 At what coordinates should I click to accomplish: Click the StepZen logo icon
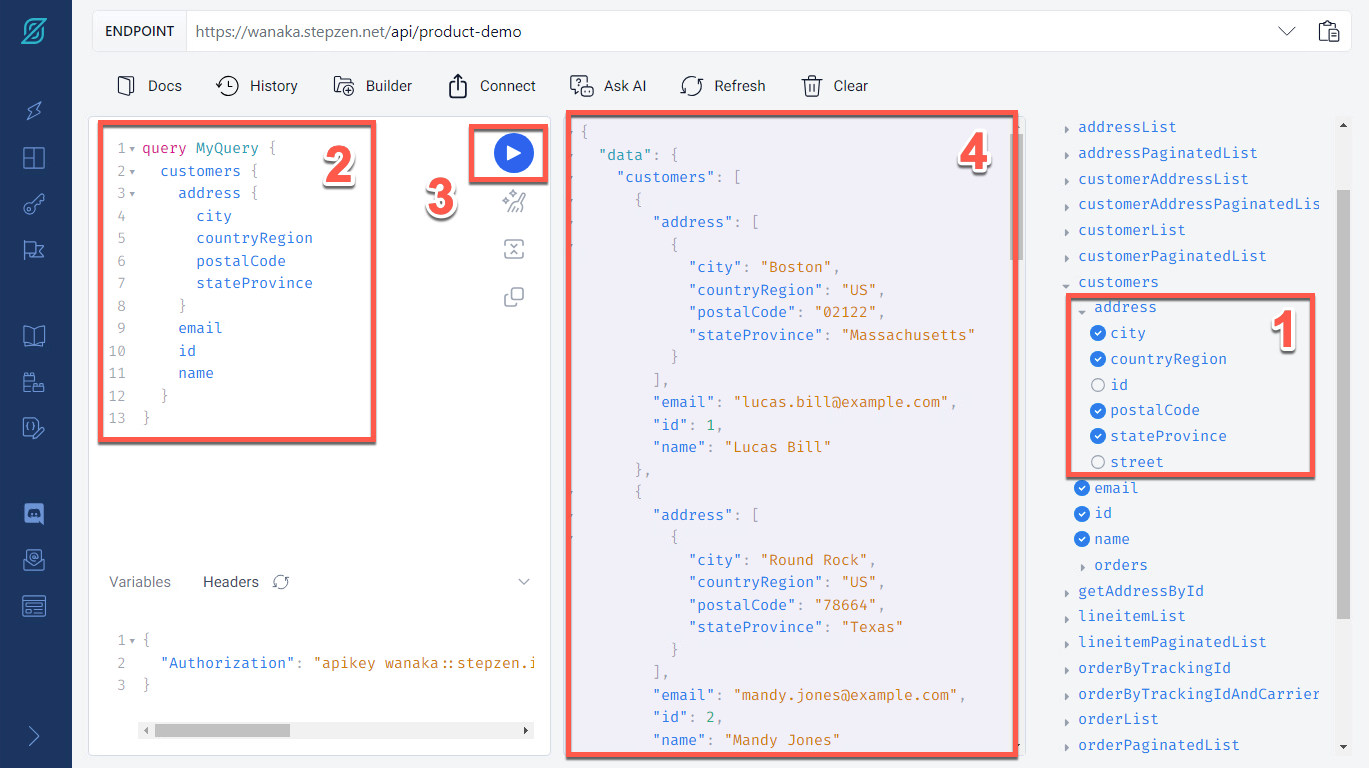tap(35, 32)
